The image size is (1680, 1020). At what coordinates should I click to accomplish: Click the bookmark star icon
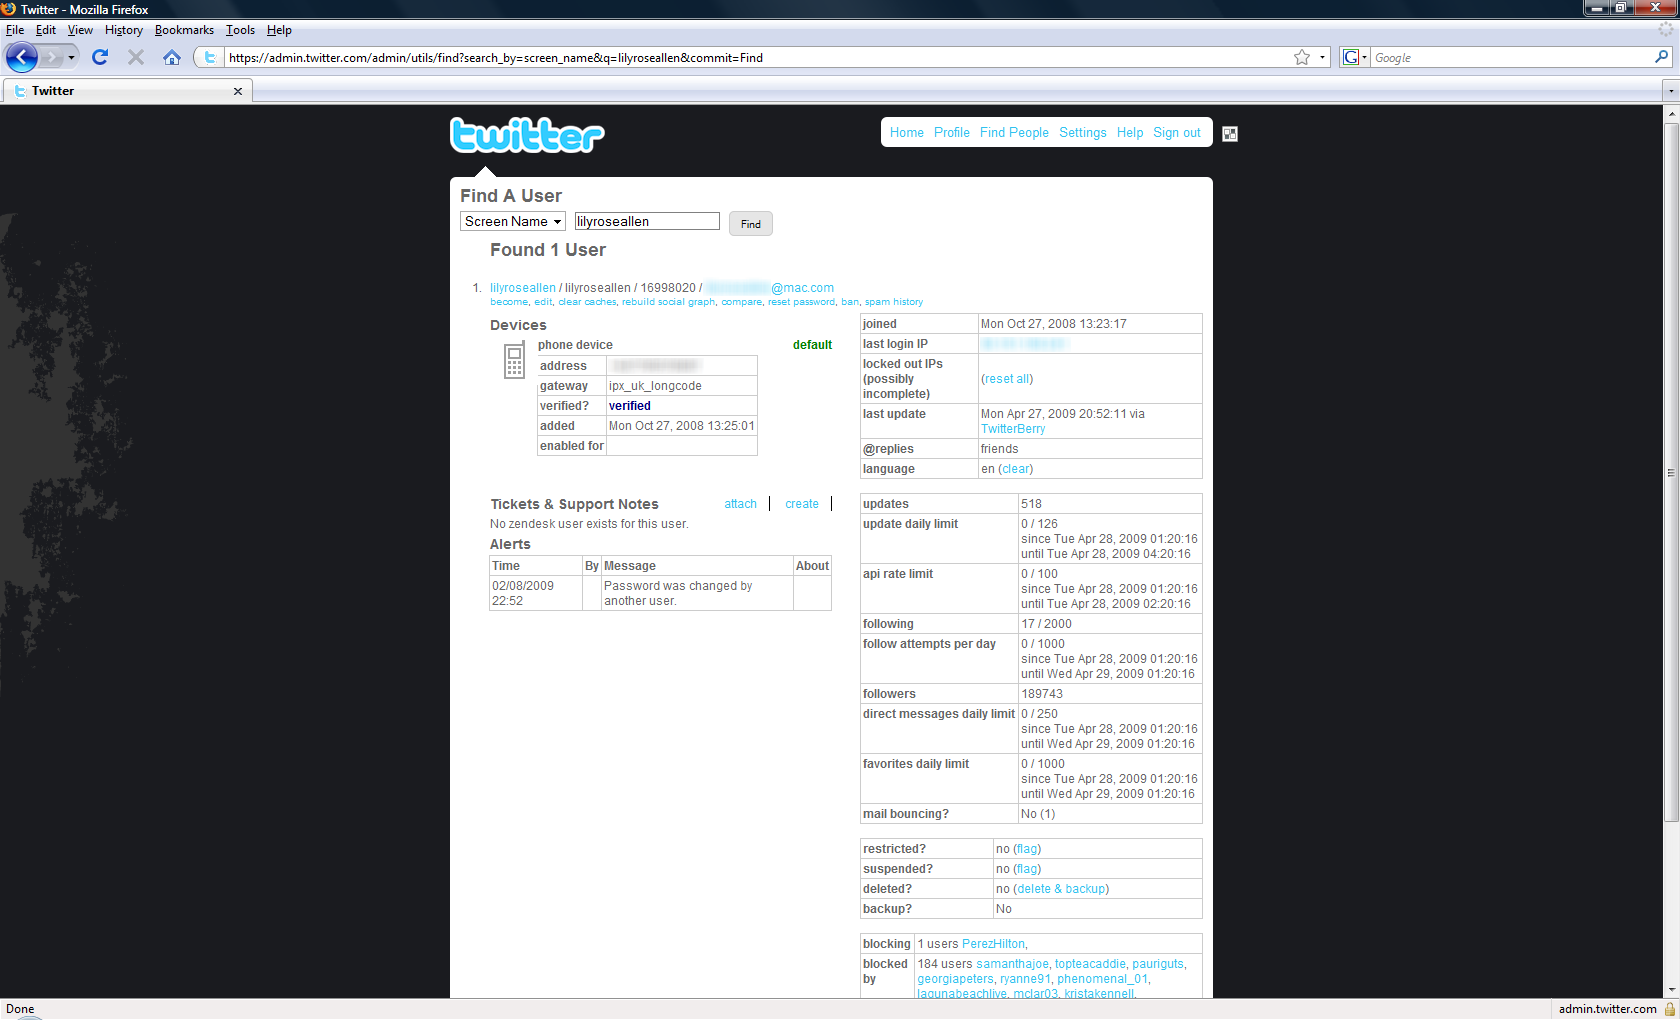1301,58
